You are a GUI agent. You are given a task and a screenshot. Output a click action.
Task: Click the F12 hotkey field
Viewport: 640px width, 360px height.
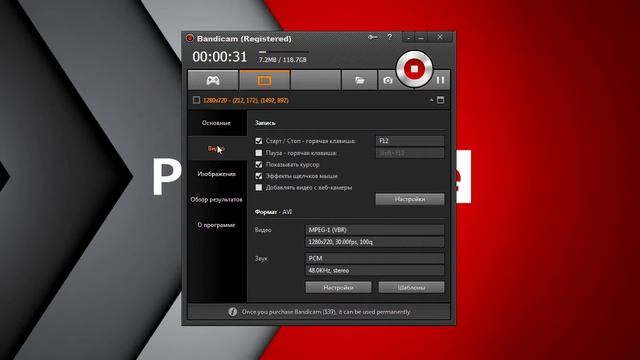click(410, 141)
